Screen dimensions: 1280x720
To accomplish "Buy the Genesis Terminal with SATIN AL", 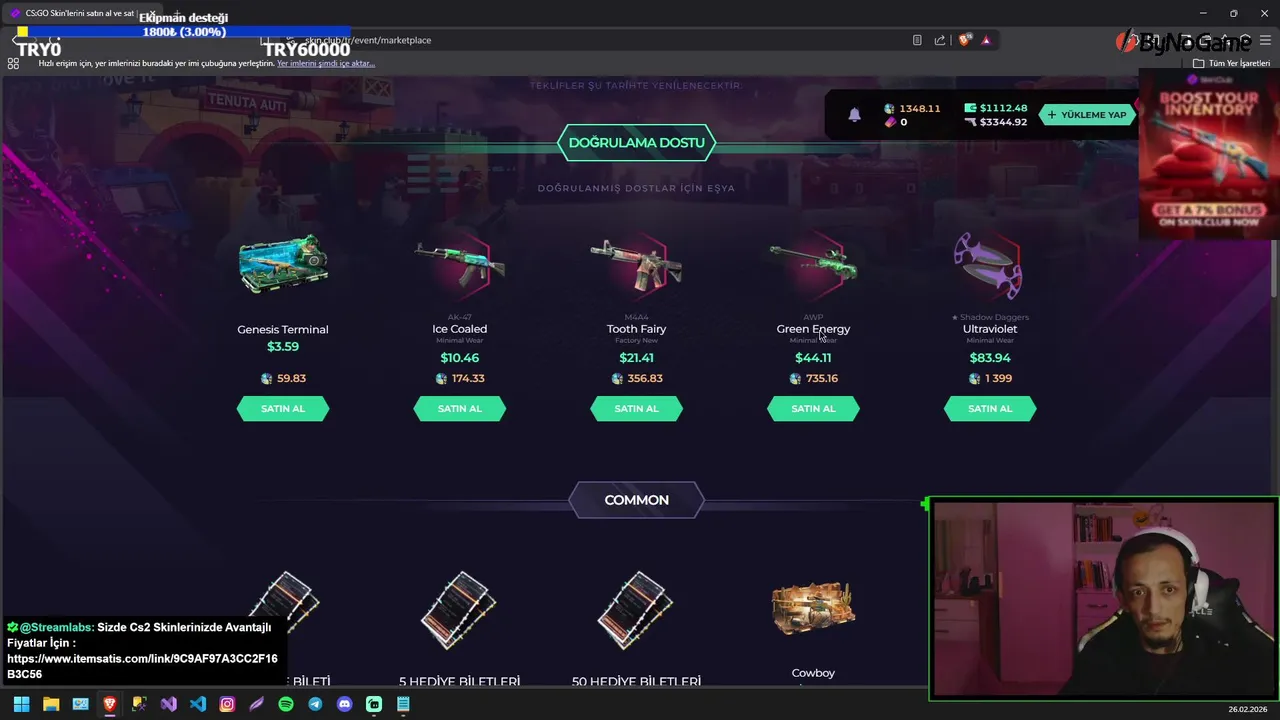I will [x=283, y=408].
